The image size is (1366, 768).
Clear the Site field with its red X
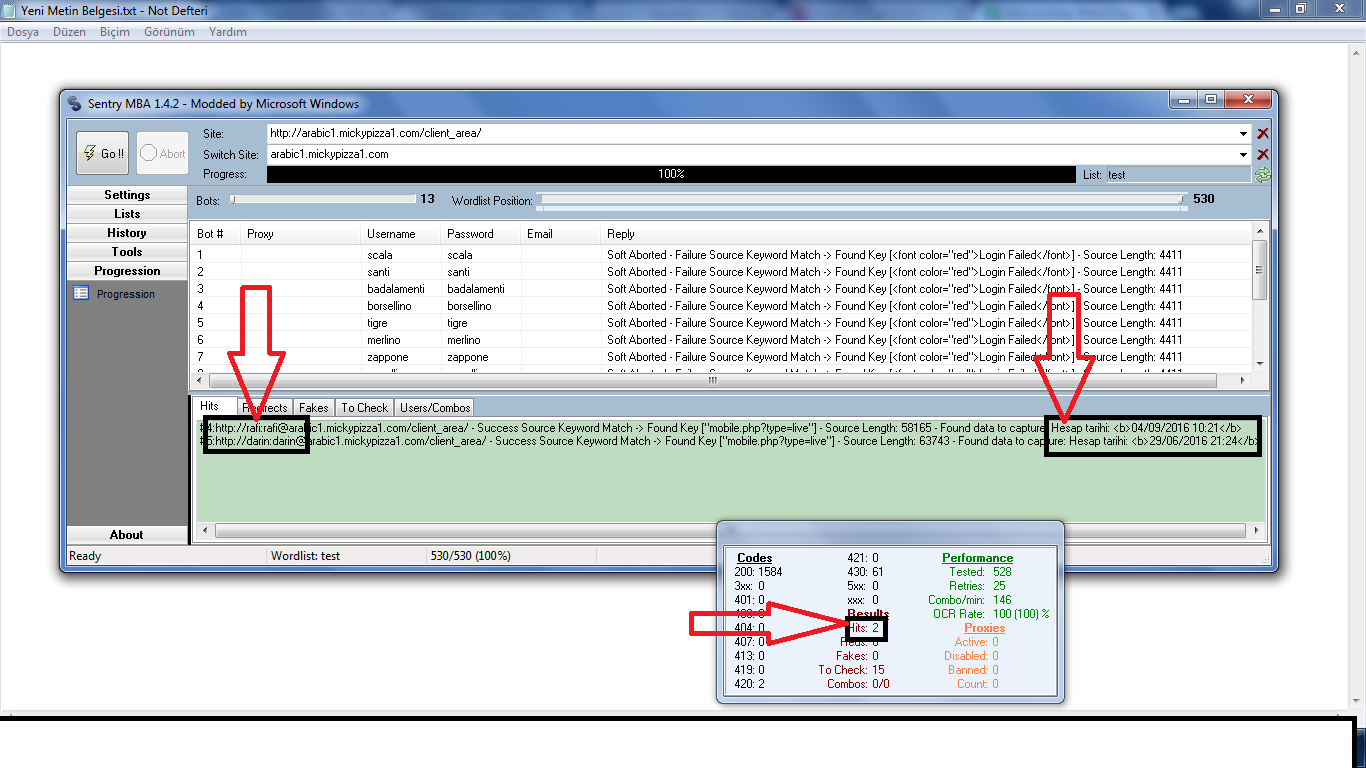click(x=1262, y=133)
